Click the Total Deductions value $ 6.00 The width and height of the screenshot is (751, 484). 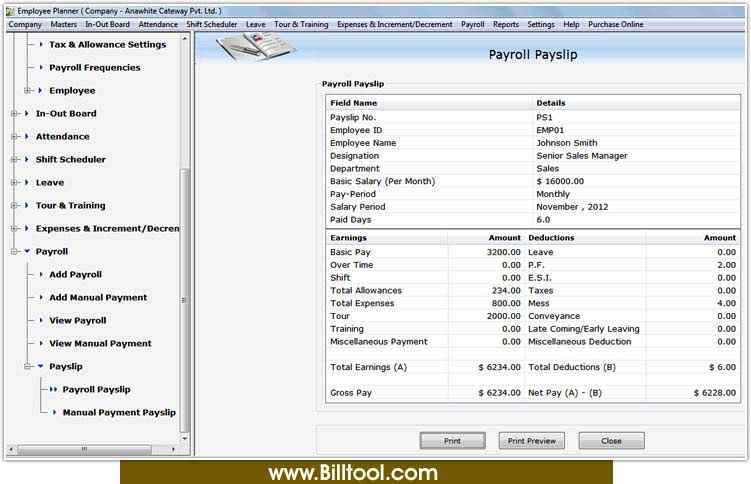coord(722,367)
